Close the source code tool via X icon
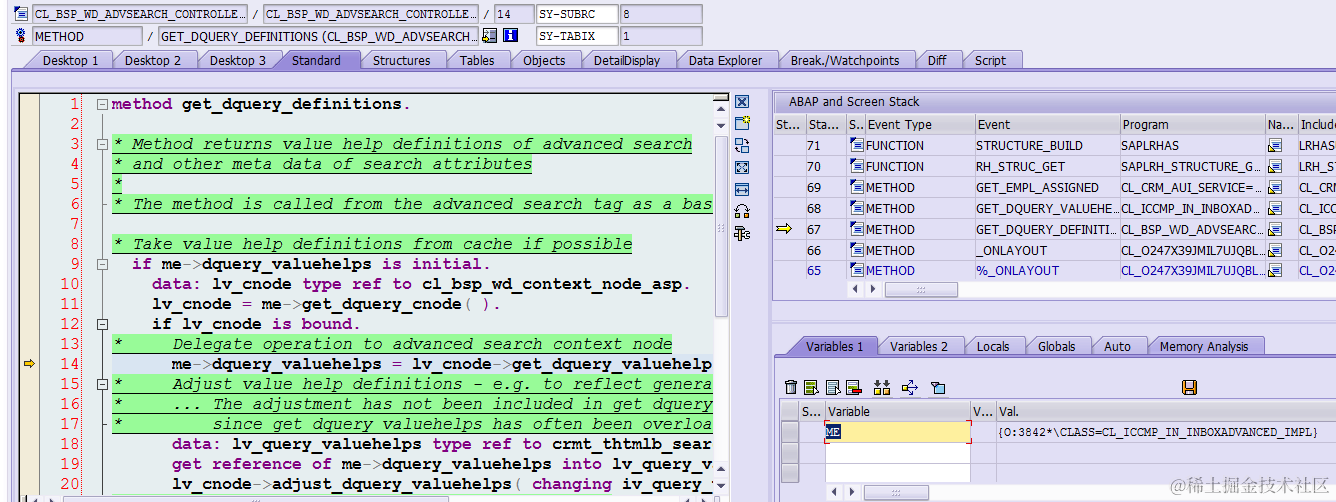 coord(742,102)
